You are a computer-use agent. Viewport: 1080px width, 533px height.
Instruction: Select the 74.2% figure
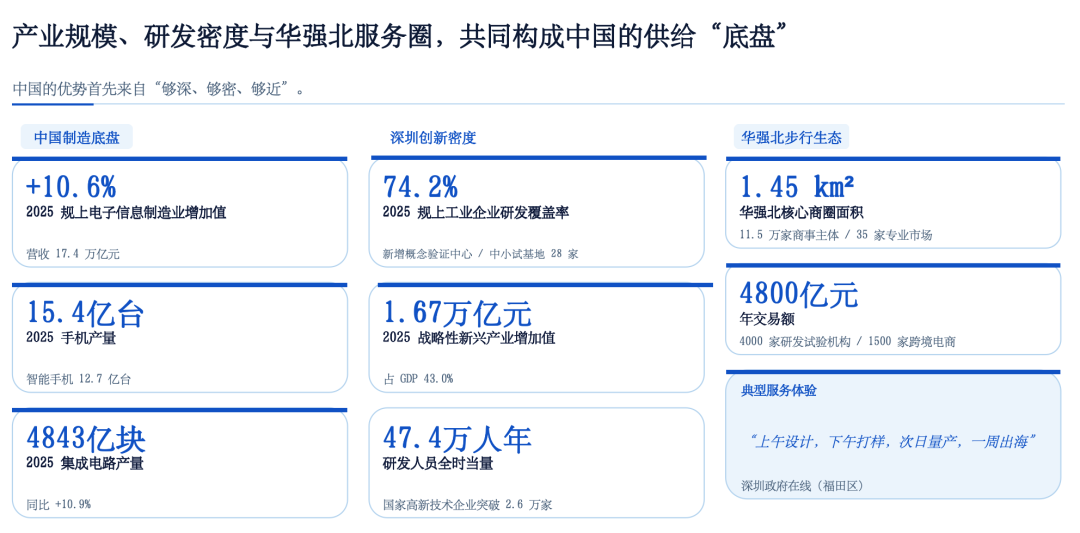[x=420, y=187]
